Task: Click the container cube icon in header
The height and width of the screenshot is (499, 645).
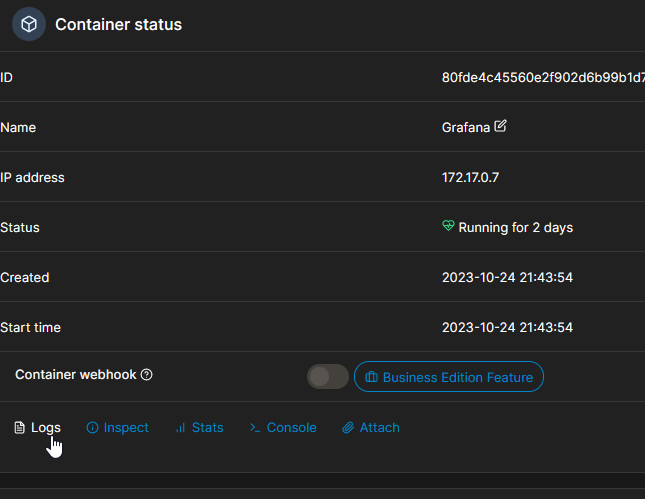Action: point(29,24)
